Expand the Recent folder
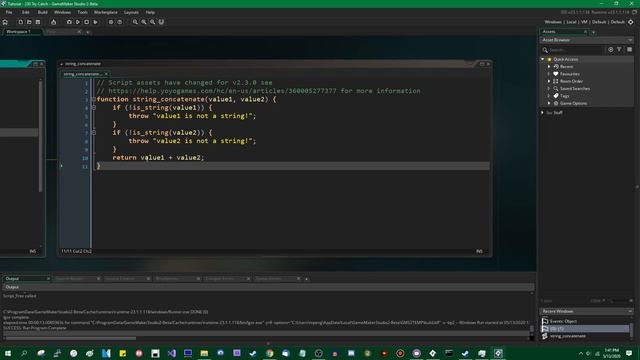 (549, 67)
